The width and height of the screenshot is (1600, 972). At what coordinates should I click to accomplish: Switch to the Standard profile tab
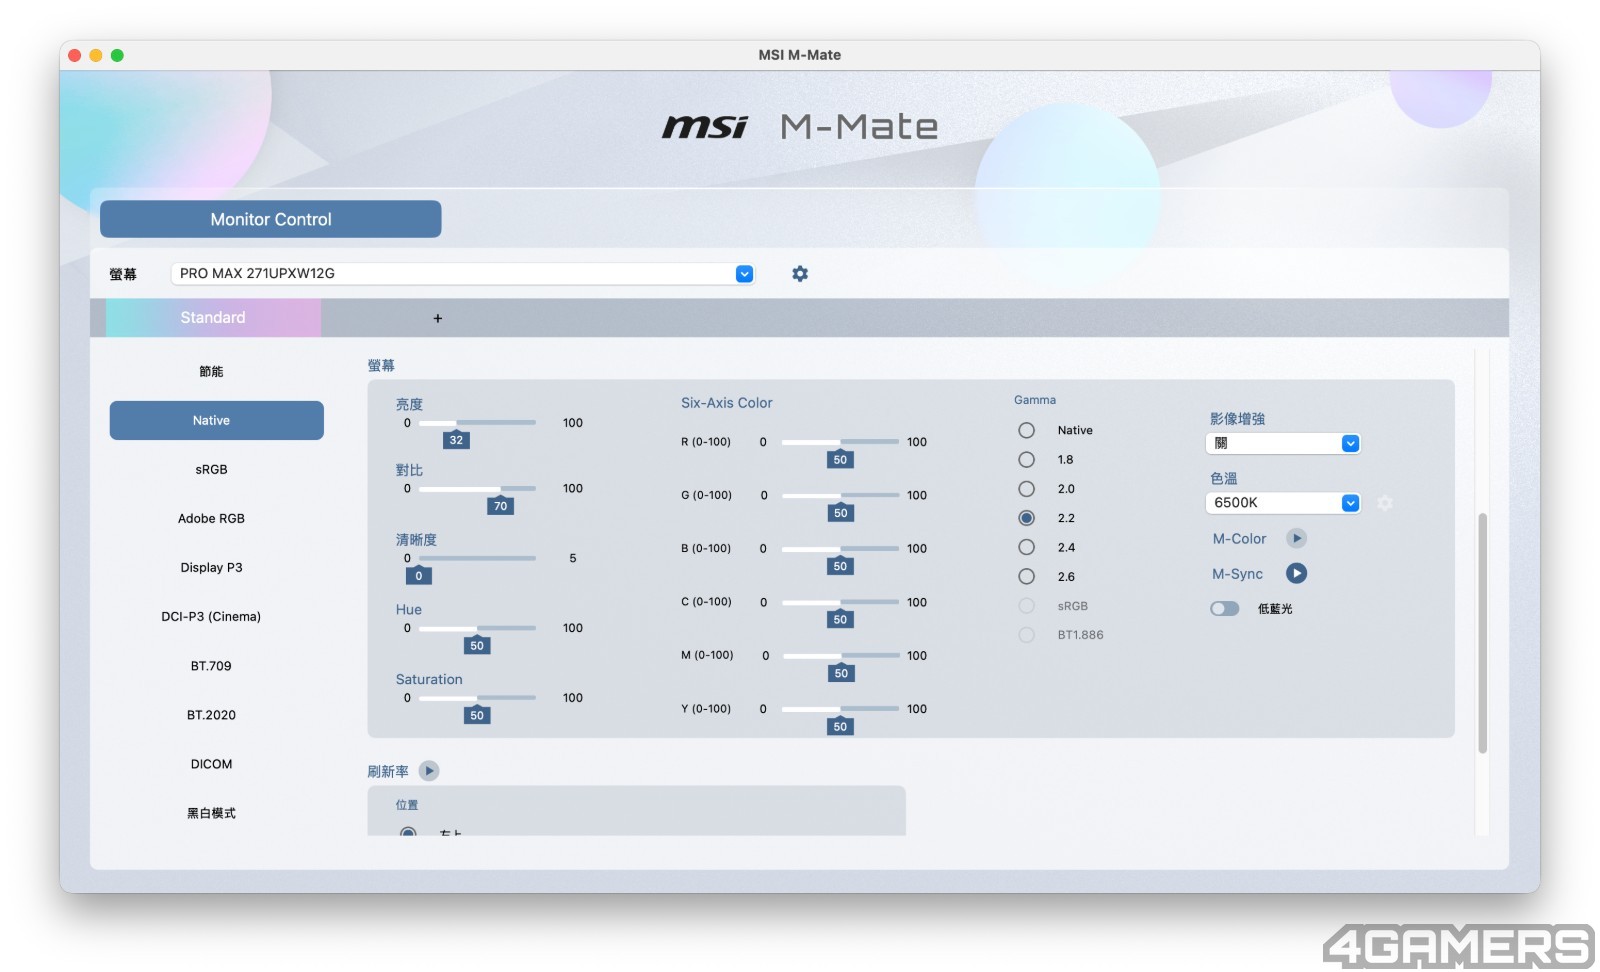click(x=213, y=317)
